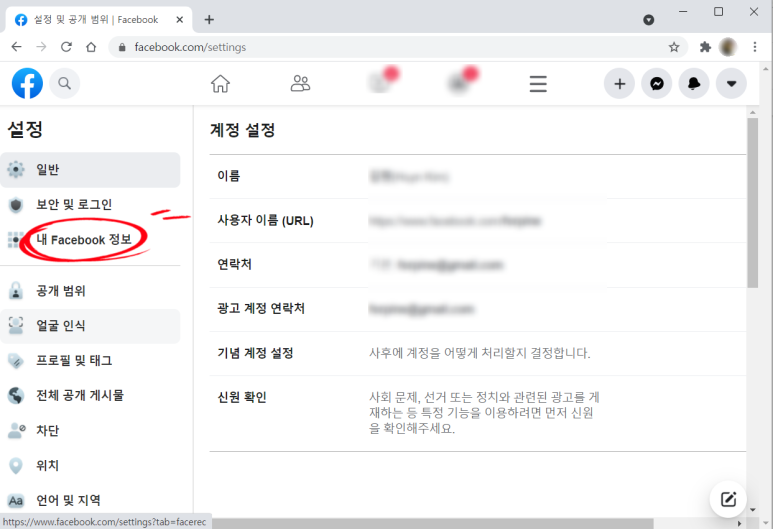
Task: Click the shield icon beside 보안 및 로그인
Action: pyautogui.click(x=16, y=205)
